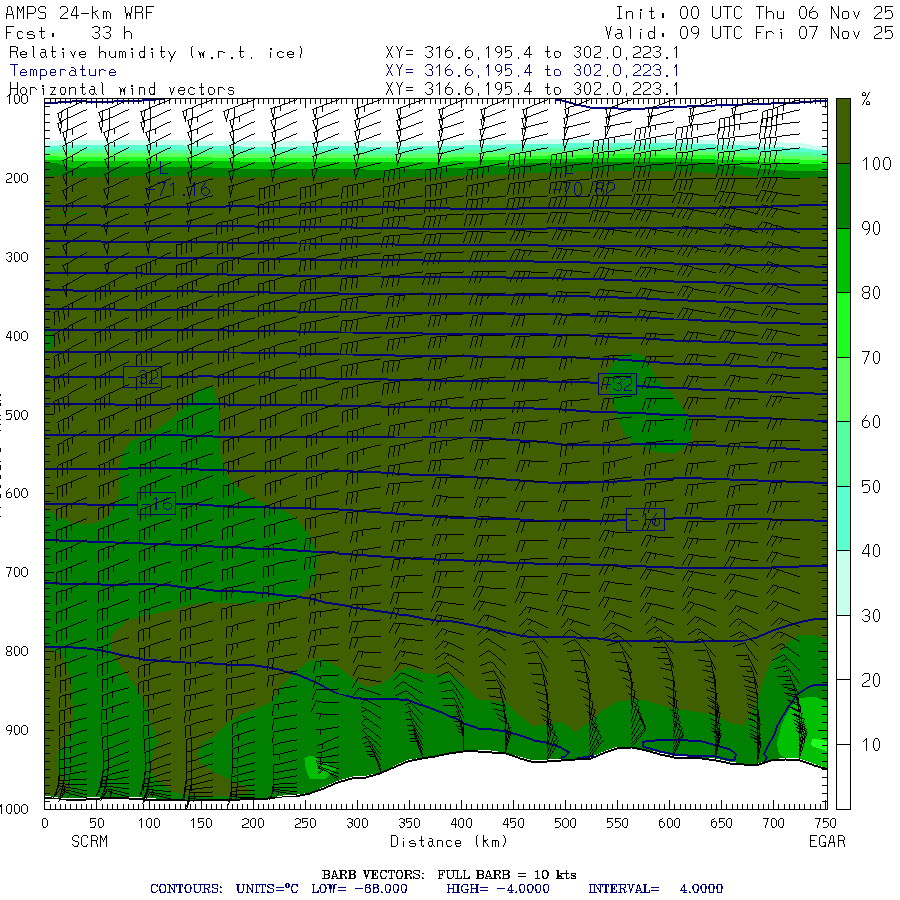Select the "500" pressure axis tick label
Image resolution: width=900 pixels, height=900 pixels.
click(17, 415)
